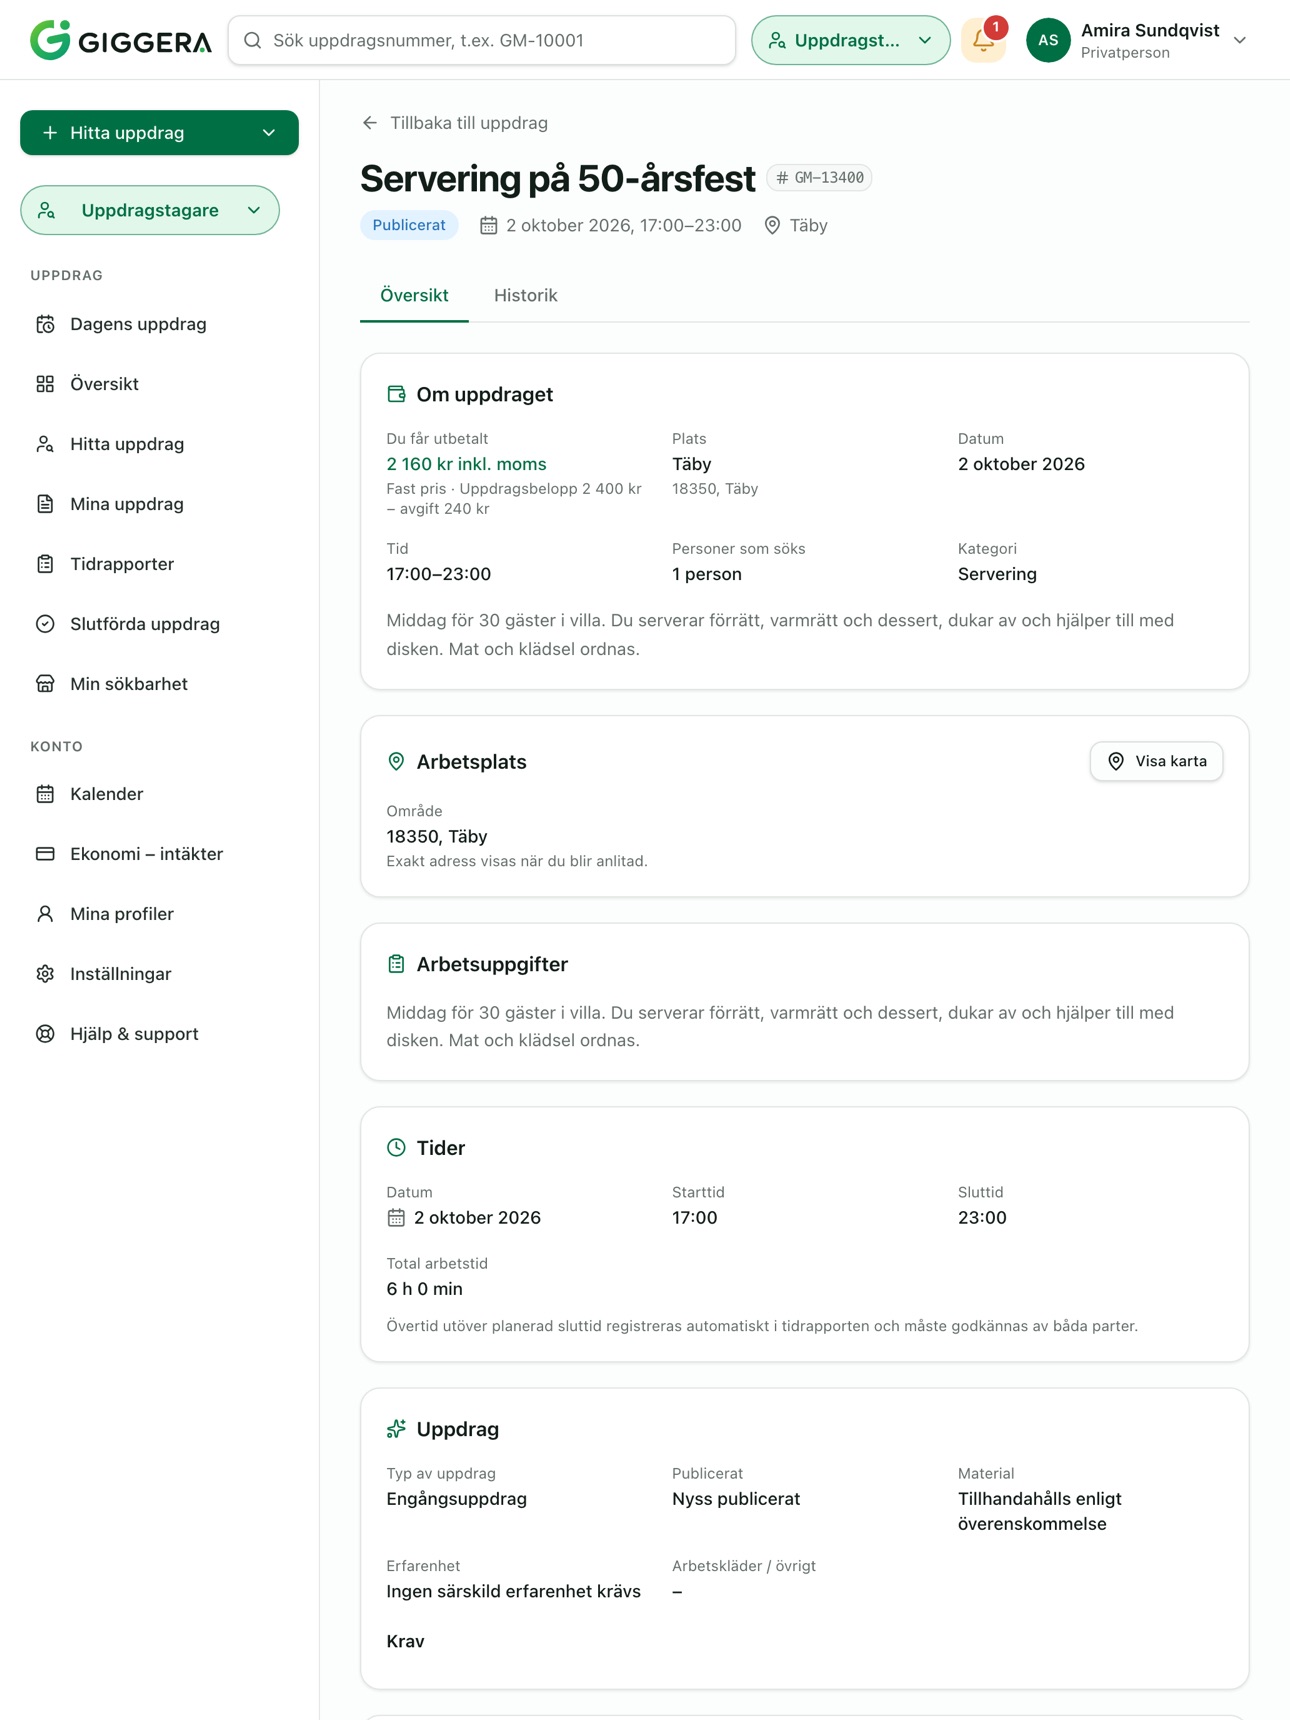
Task: Click the Om uppdraget wallet icon
Action: click(397, 394)
